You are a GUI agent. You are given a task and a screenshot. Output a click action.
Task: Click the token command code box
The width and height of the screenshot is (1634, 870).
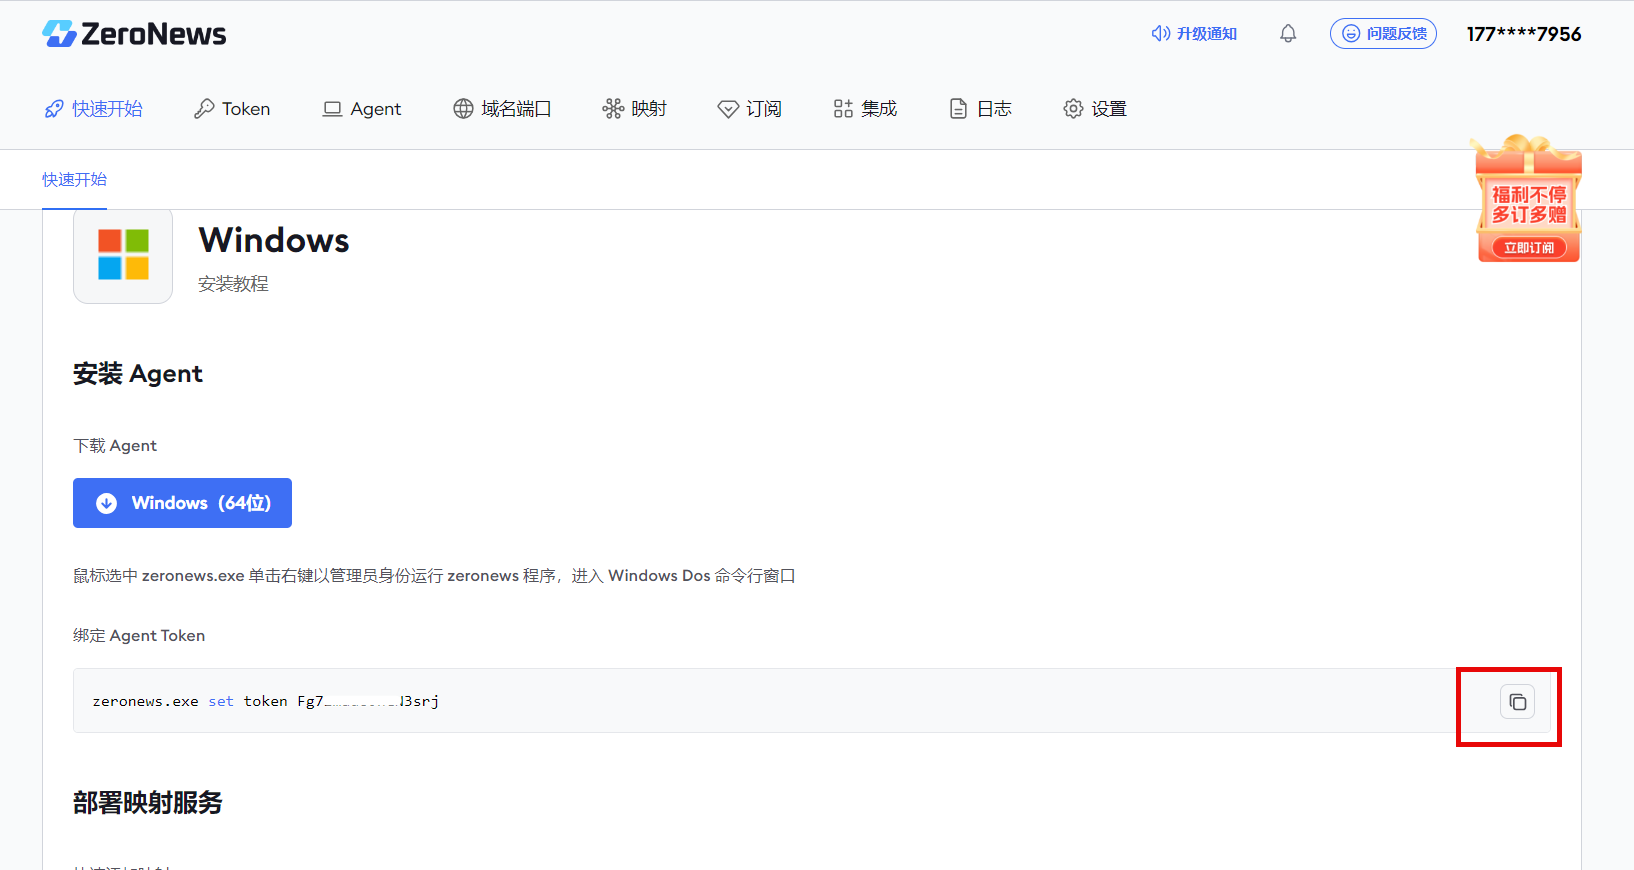click(x=812, y=701)
